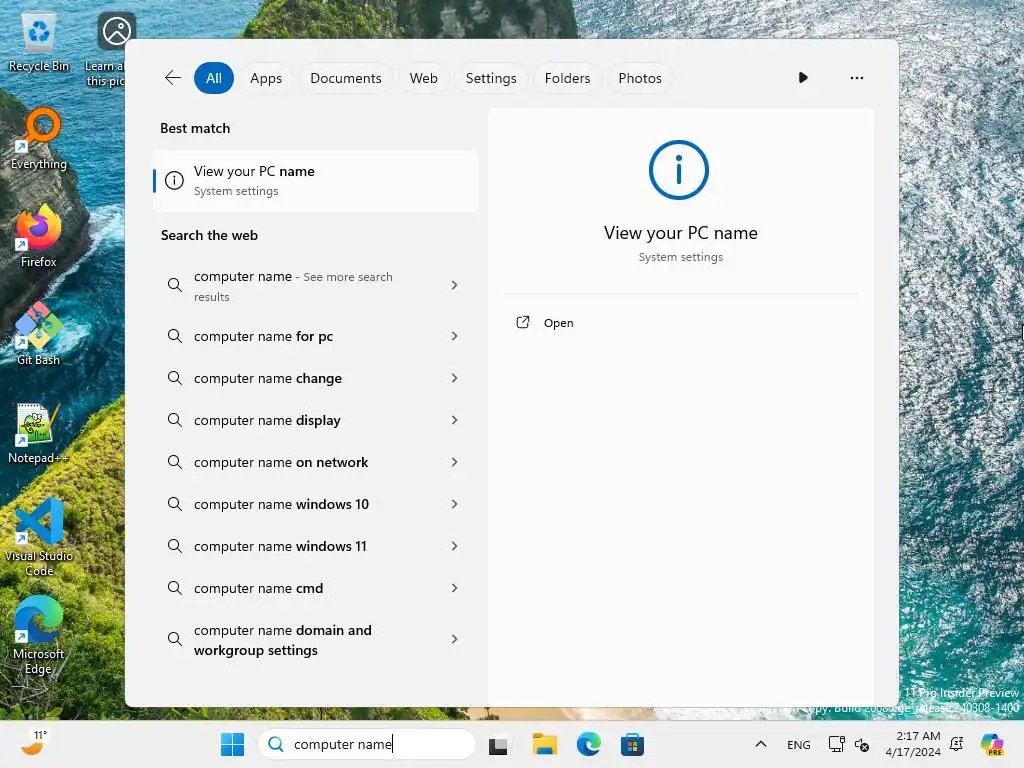Image resolution: width=1024 pixels, height=768 pixels.
Task: Expand the 'computer name change' suggestion chevron
Action: click(x=455, y=378)
